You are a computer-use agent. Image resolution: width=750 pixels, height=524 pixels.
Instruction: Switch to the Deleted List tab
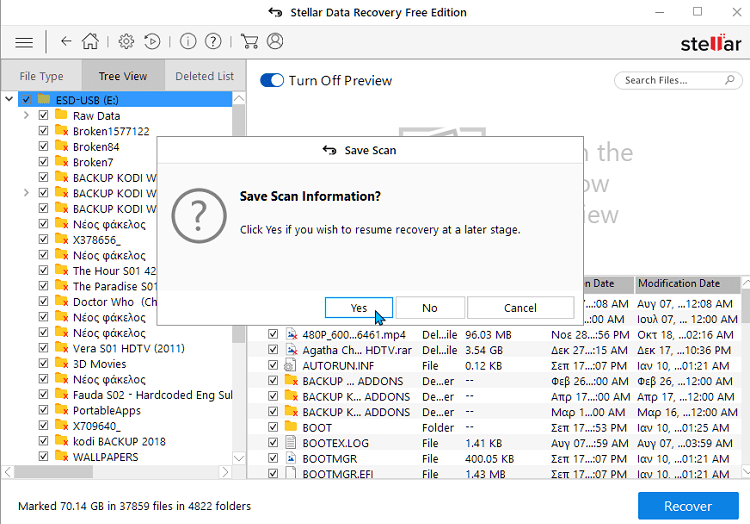205,76
